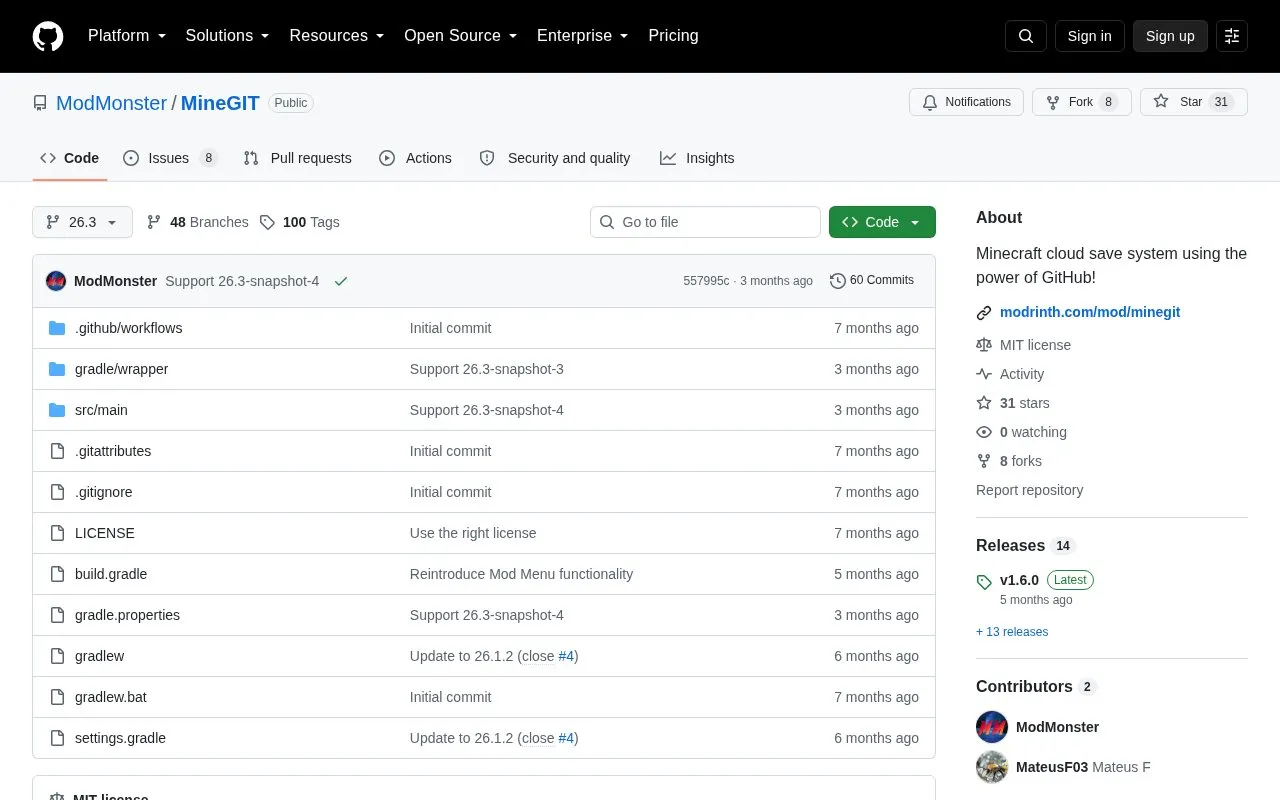Screen dimensions: 1280x800
Task: Click the Report repository link
Action: tap(1029, 490)
